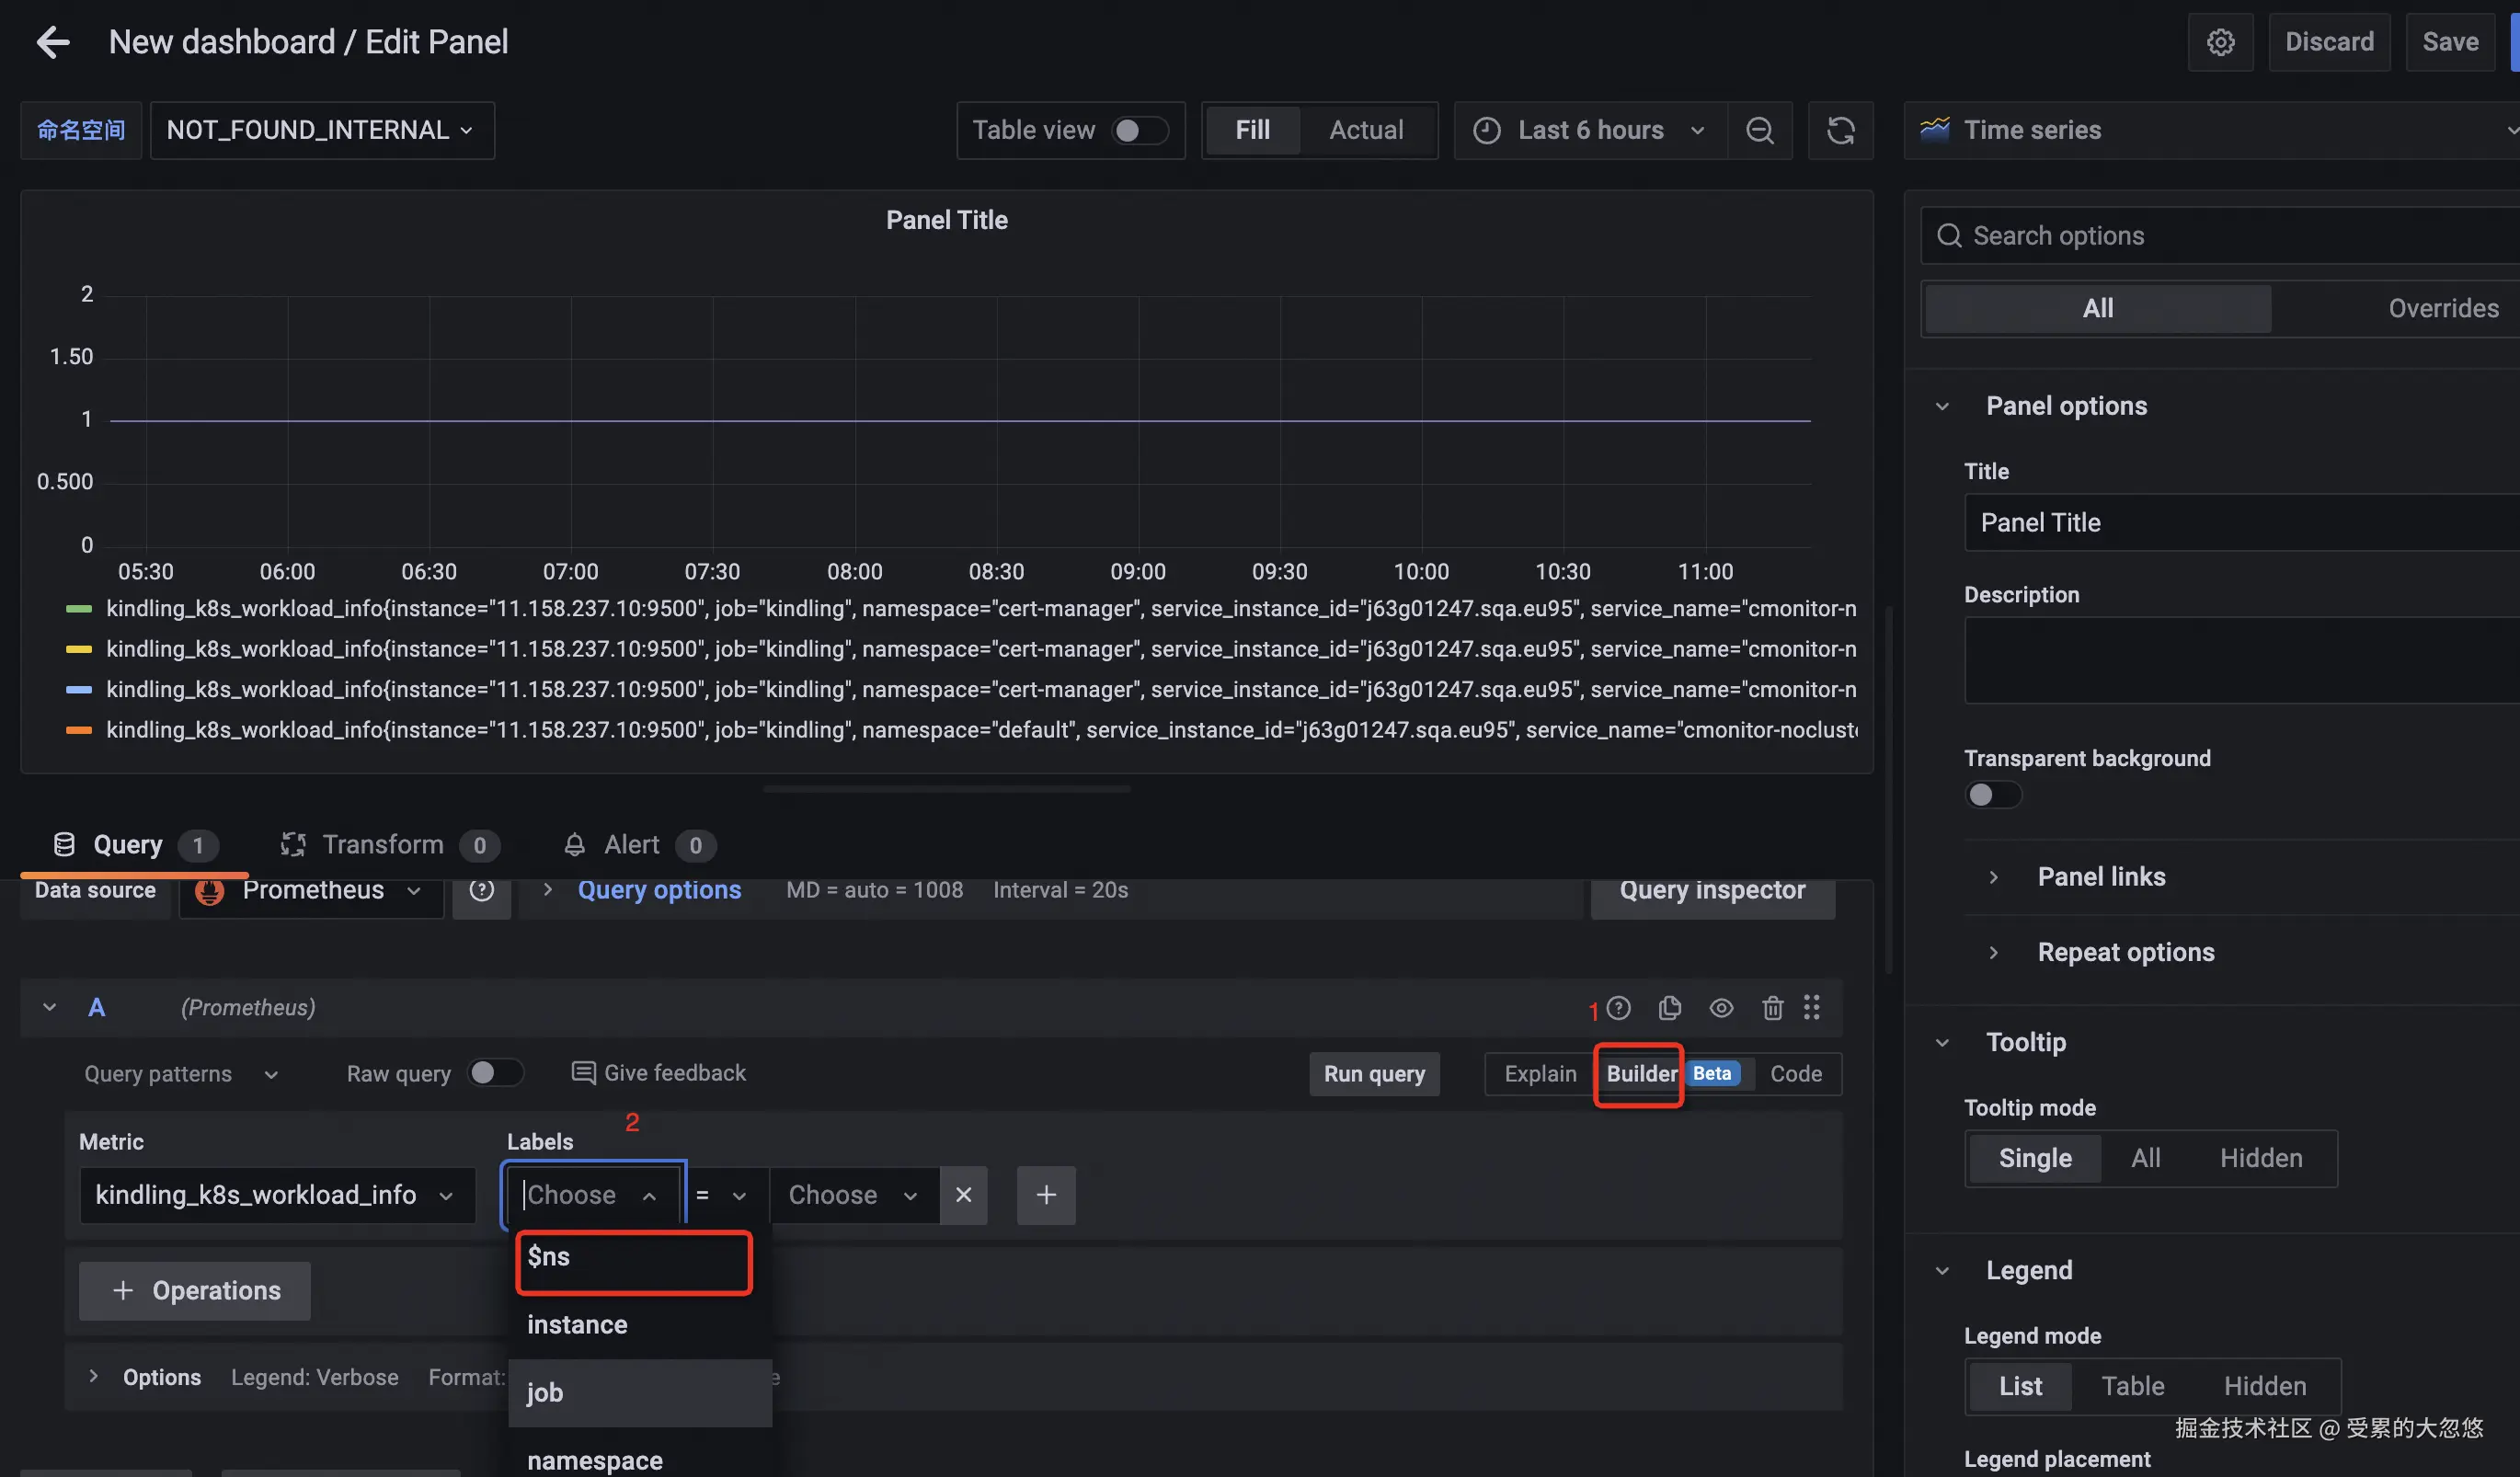2520x1477 pixels.
Task: Switch to the Transform tab
Action: point(383,845)
